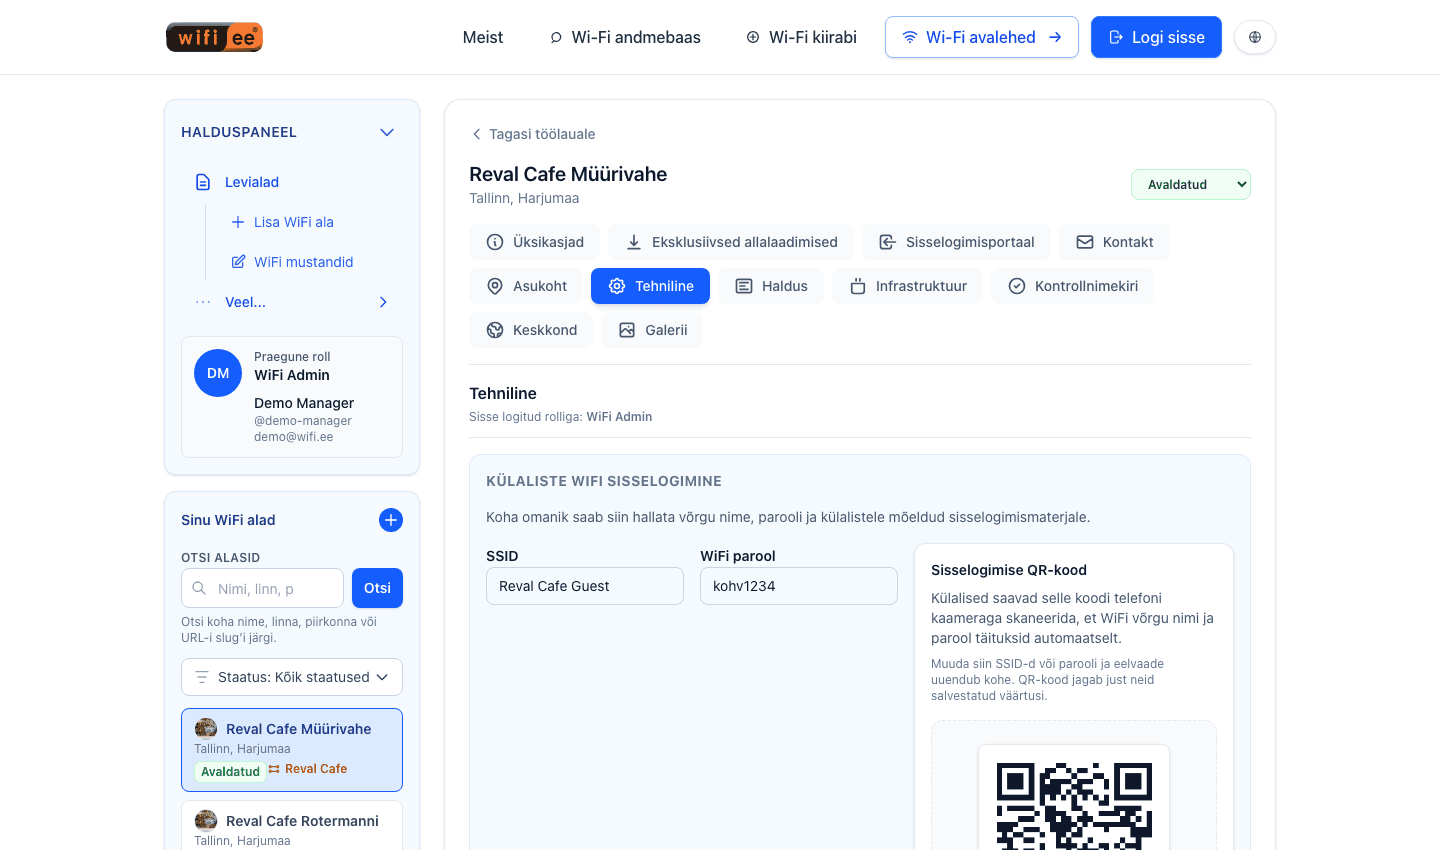Click the wifi.ee logo
This screenshot has width=1440, height=850.
[x=214, y=37]
